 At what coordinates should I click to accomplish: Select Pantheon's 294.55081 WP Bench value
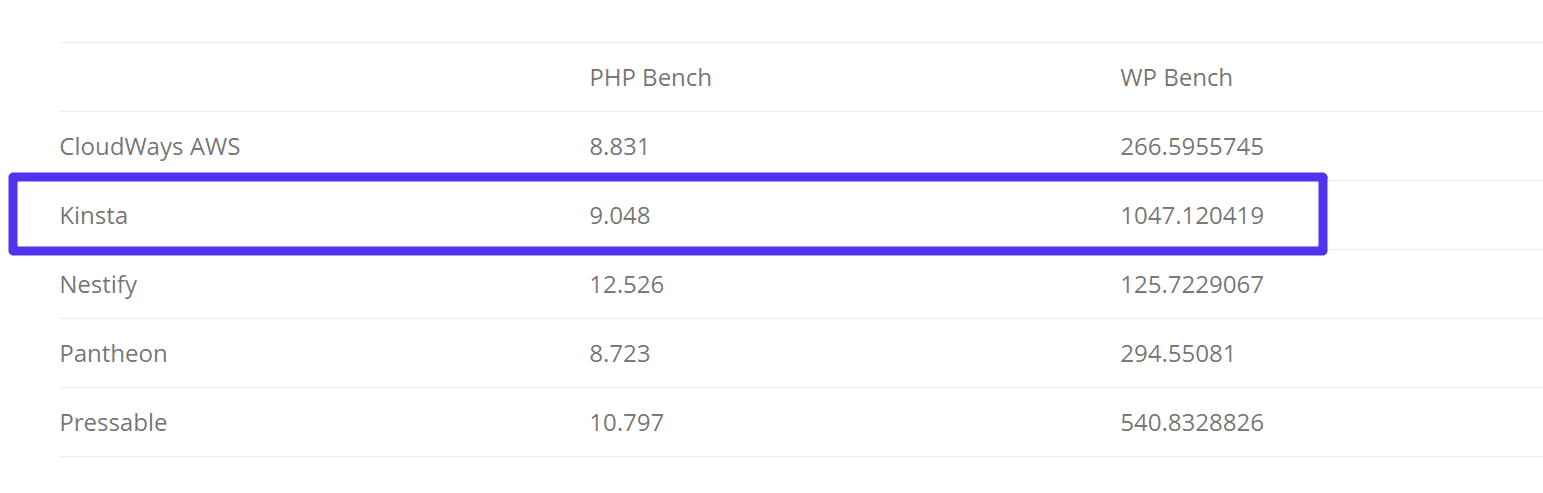pos(1177,354)
